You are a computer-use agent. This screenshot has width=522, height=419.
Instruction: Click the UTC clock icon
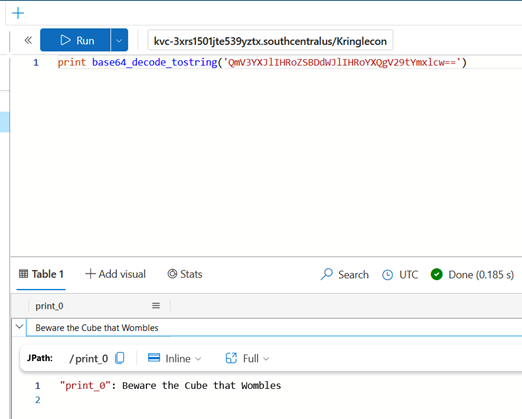point(387,275)
